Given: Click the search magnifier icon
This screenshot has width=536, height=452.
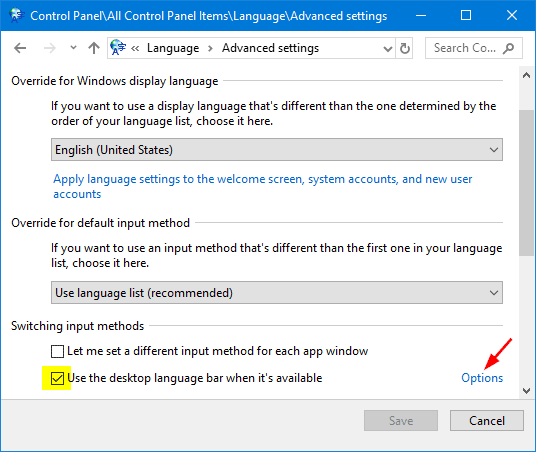Looking at the screenshot, I should 508,48.
